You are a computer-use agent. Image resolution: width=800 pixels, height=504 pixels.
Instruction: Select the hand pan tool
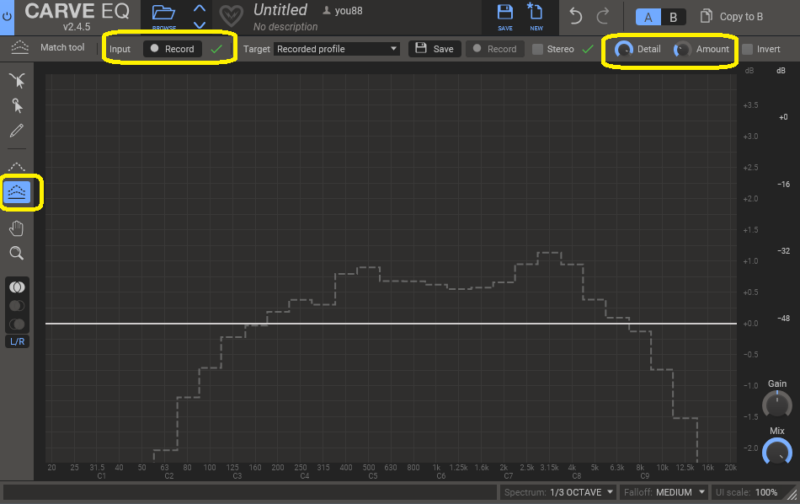pyautogui.click(x=17, y=229)
